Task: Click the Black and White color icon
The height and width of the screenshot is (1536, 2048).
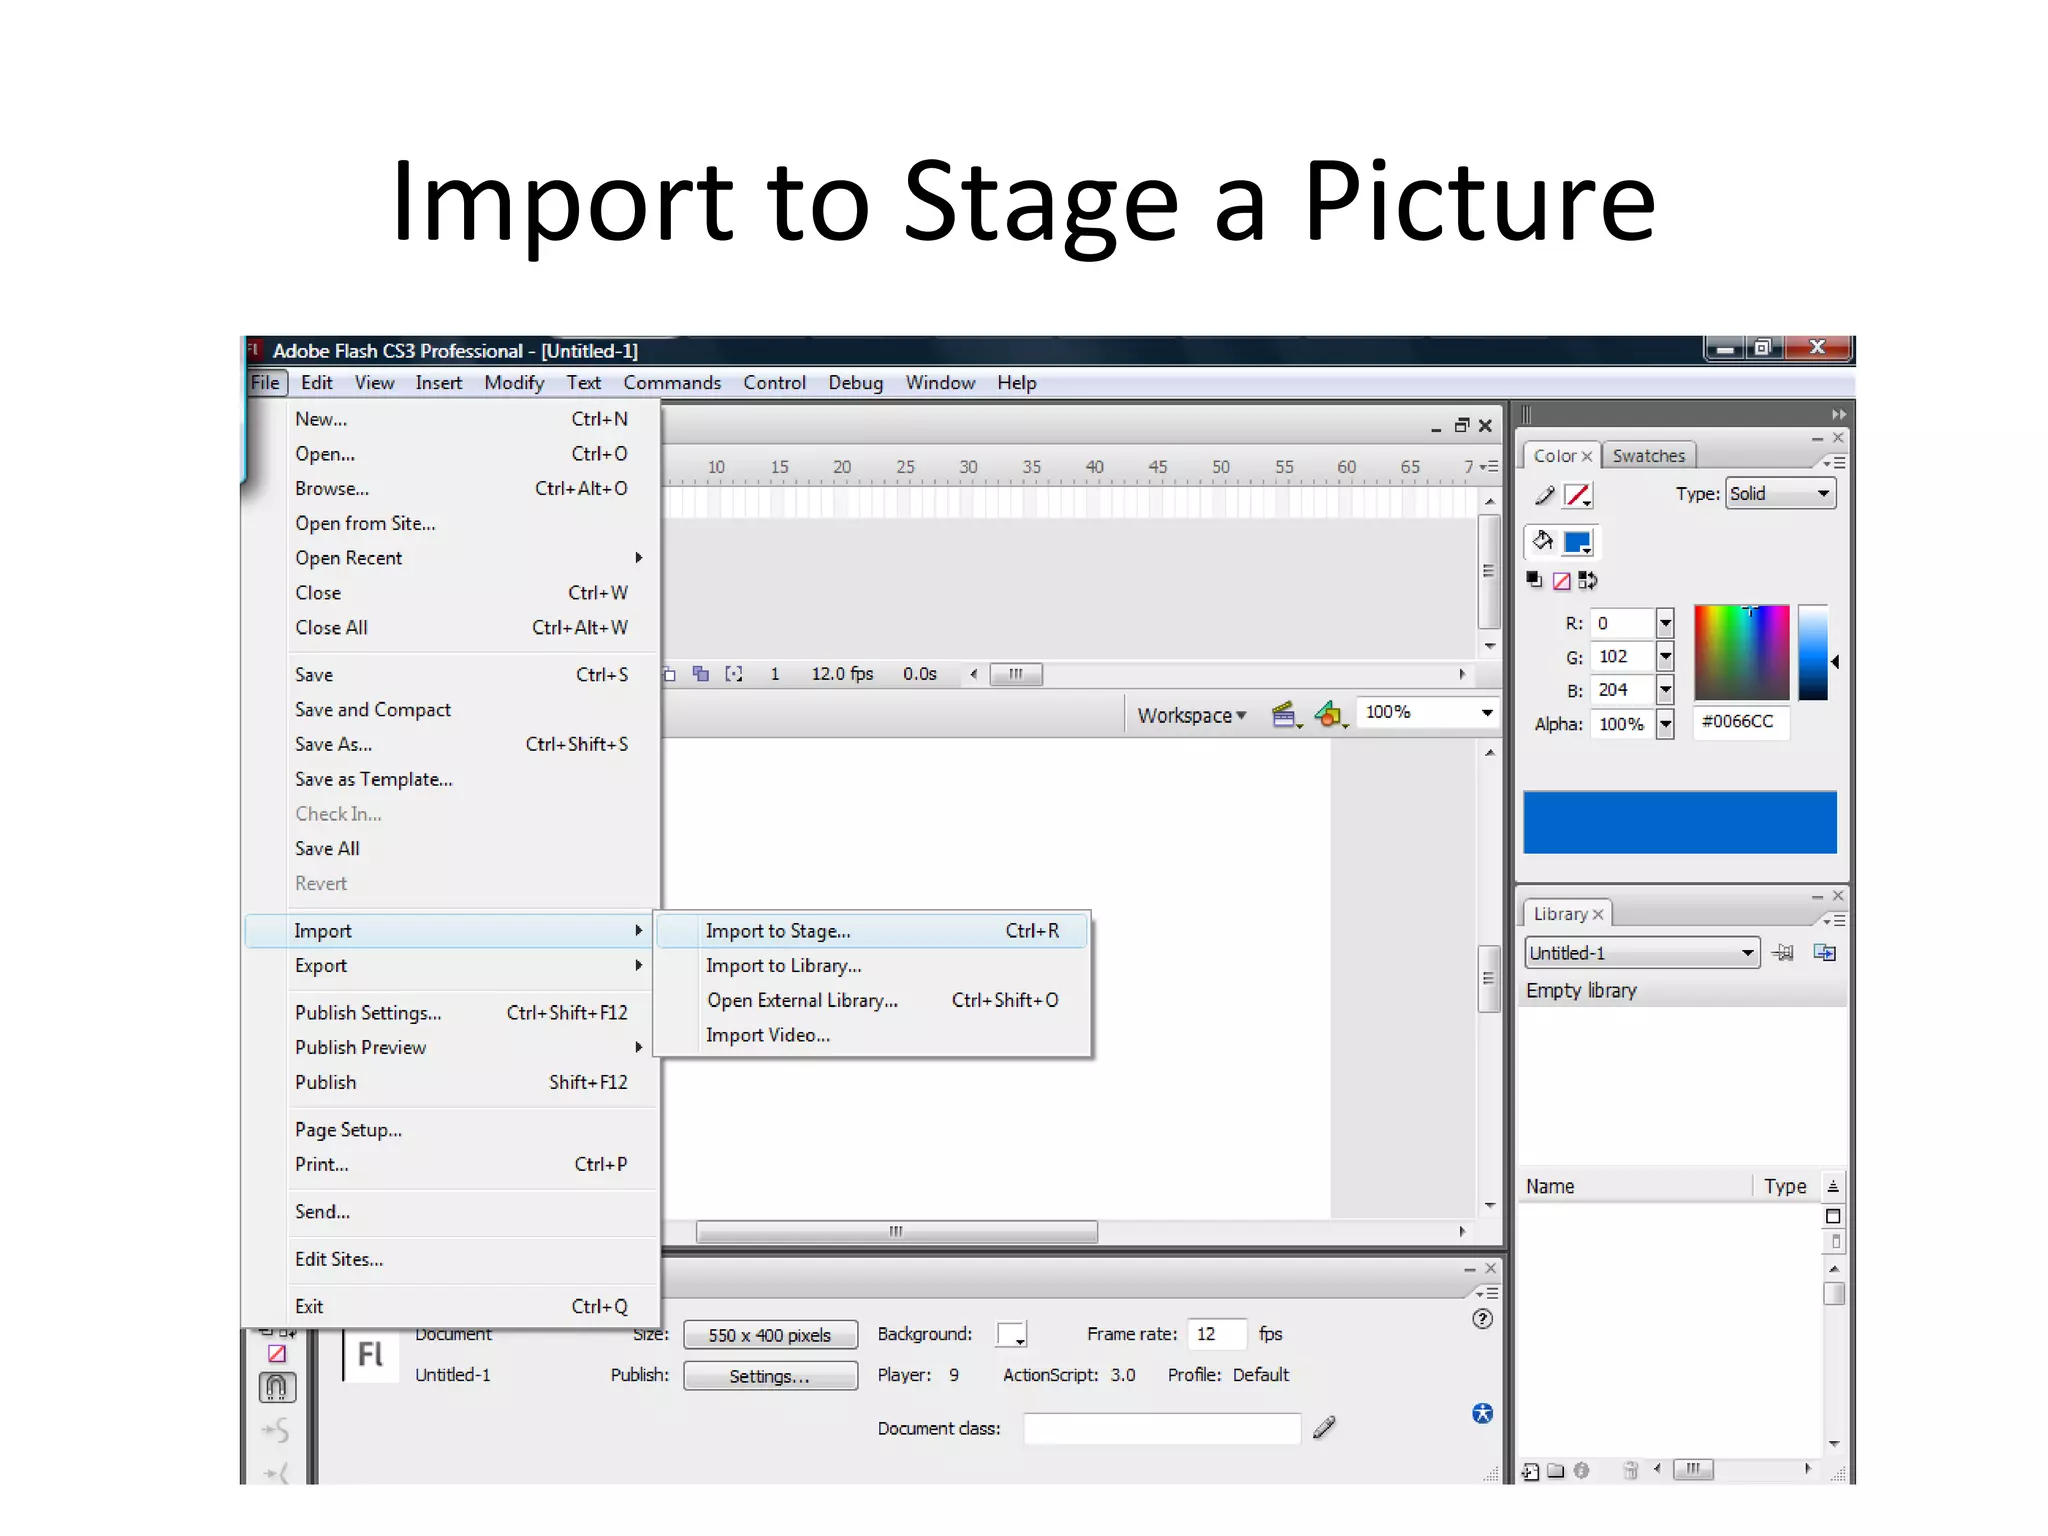Action: pyautogui.click(x=1534, y=581)
